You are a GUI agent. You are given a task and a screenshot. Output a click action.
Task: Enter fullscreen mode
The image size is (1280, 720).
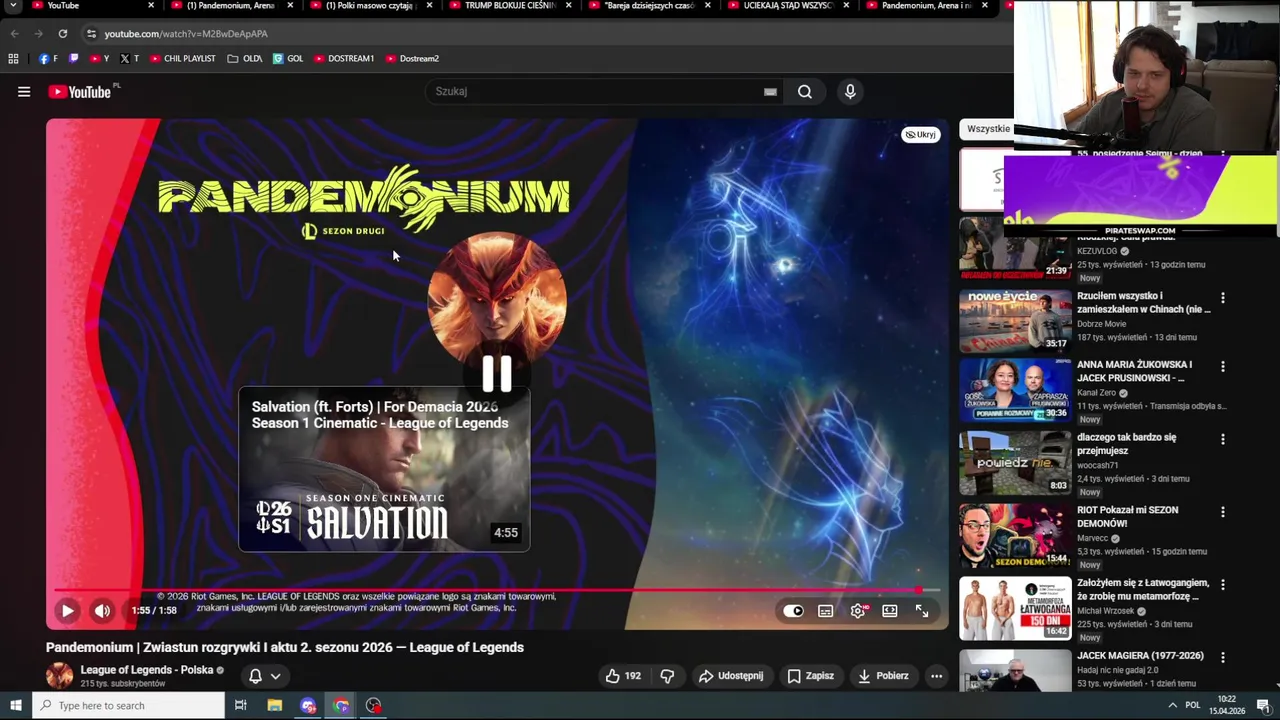[x=922, y=611]
